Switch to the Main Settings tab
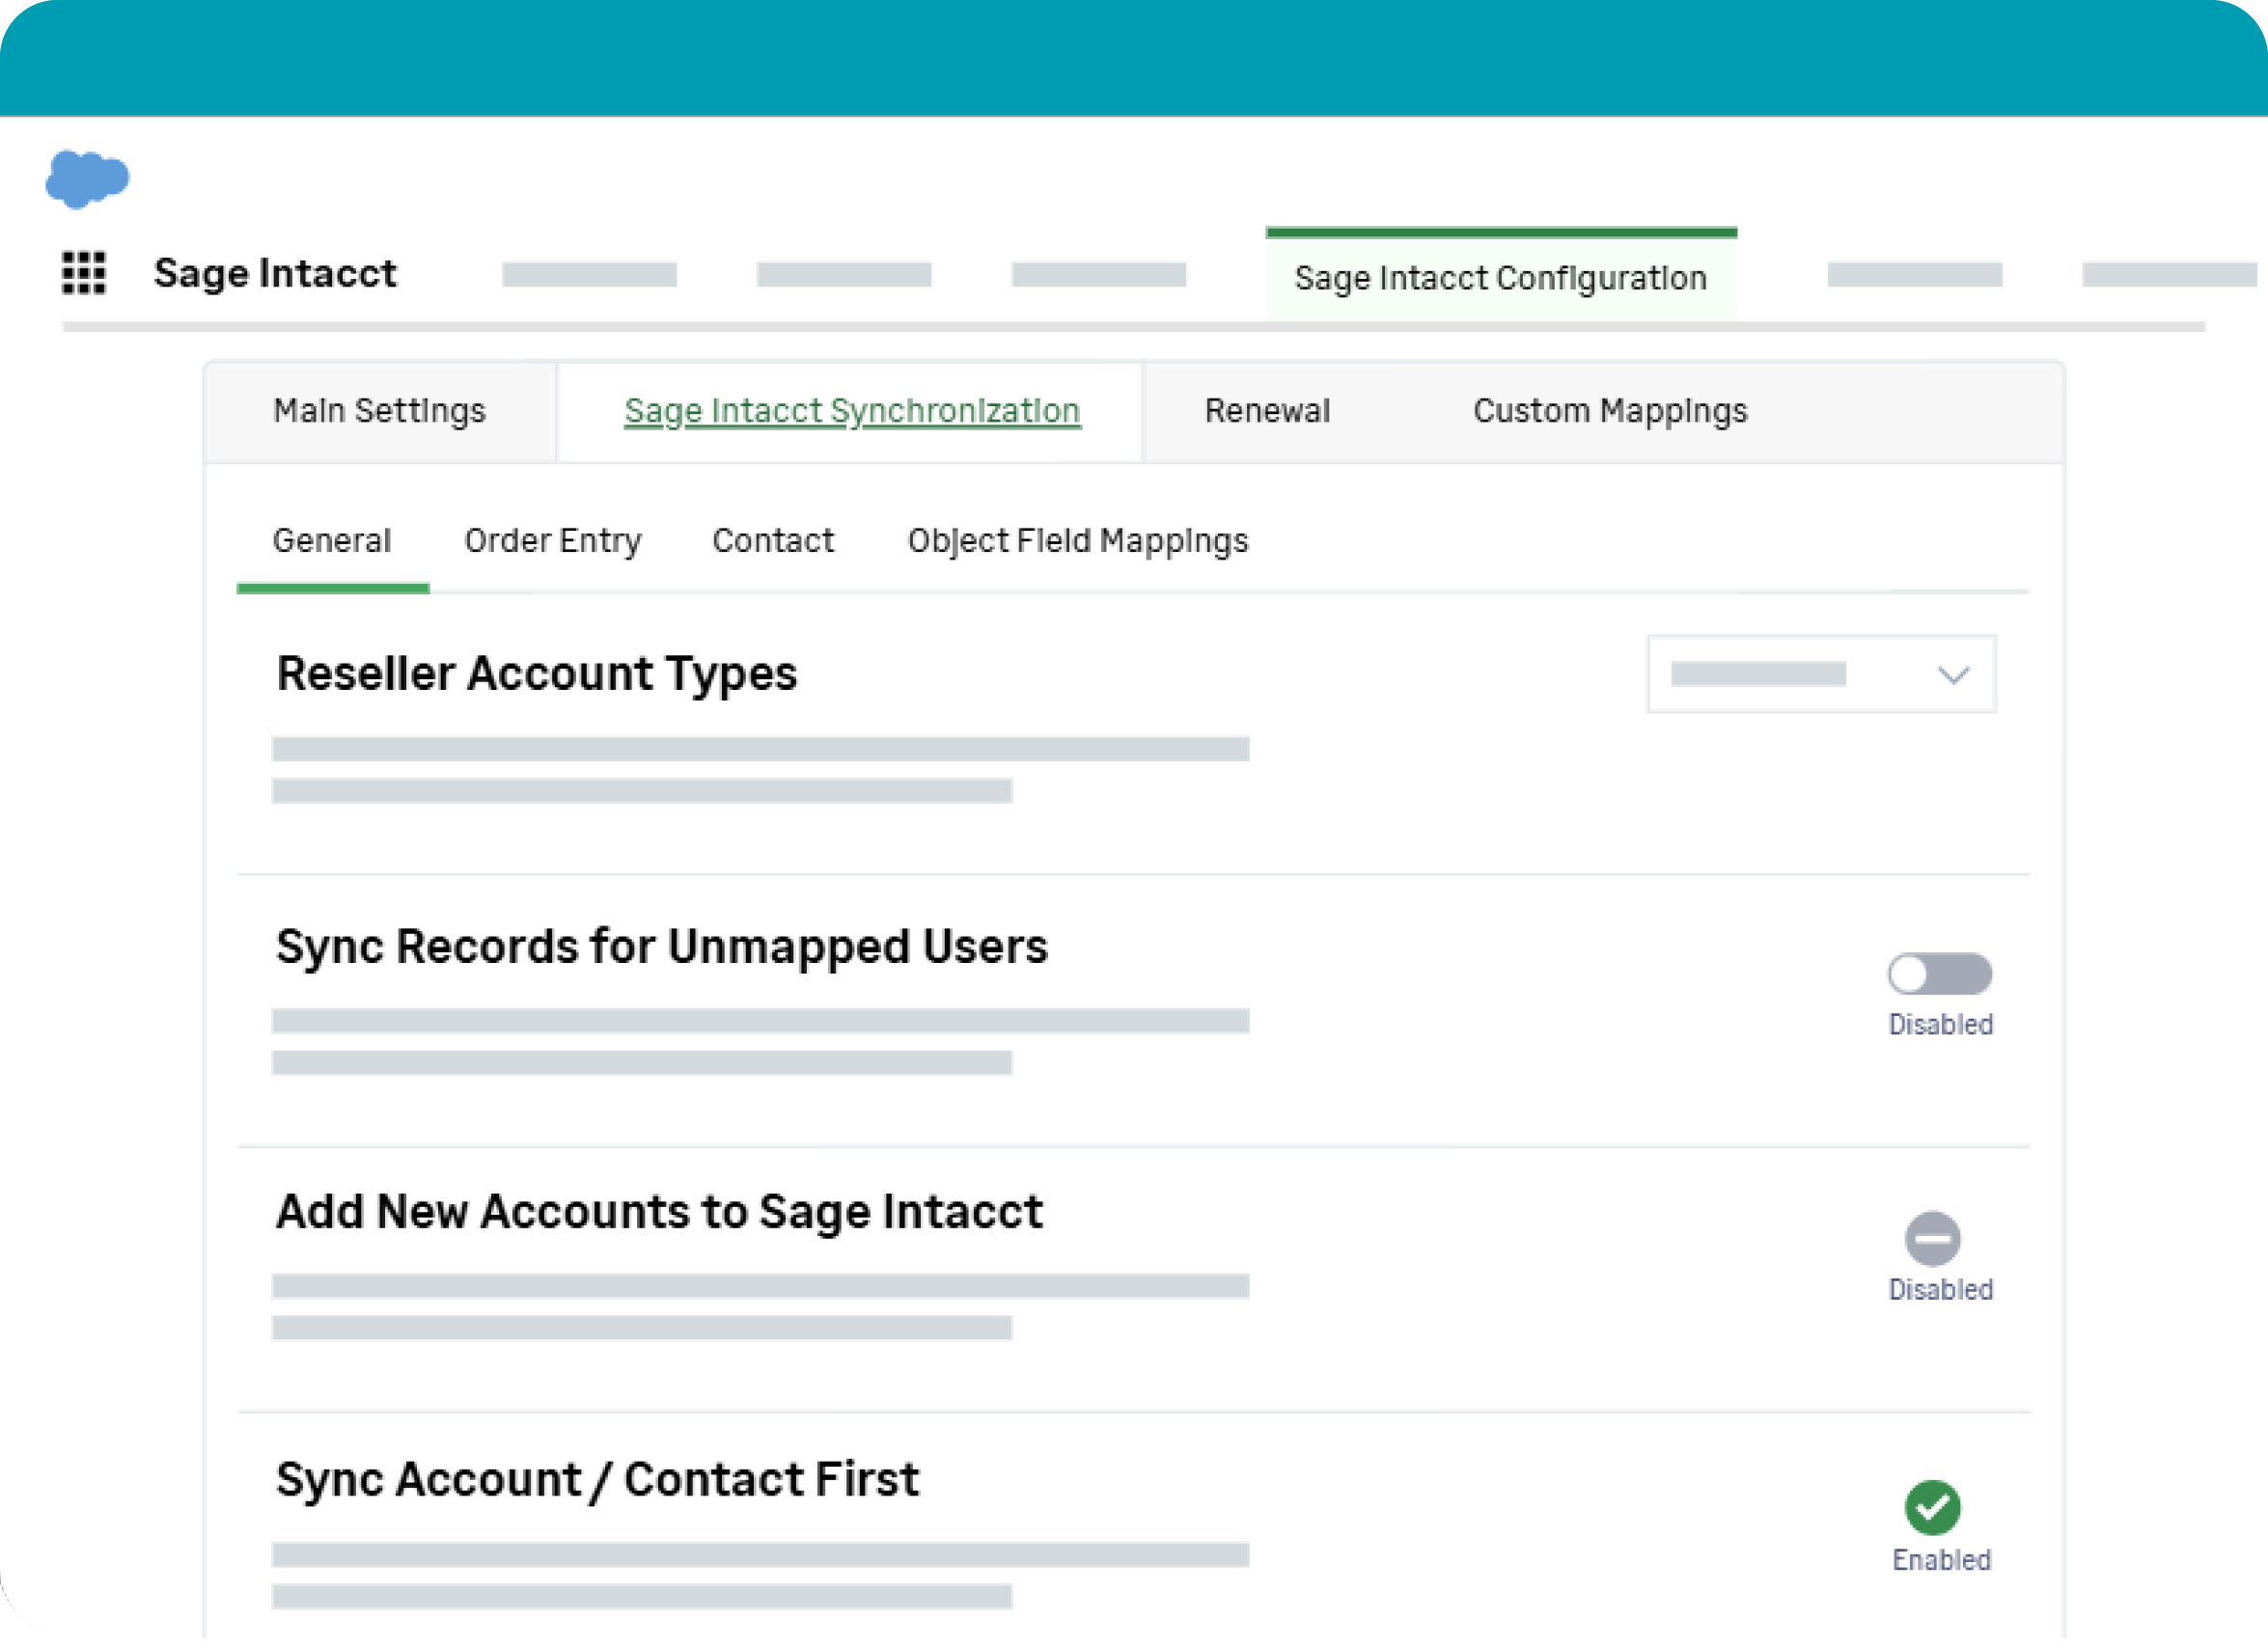Screen dimensions: 2268x1648 point(380,411)
